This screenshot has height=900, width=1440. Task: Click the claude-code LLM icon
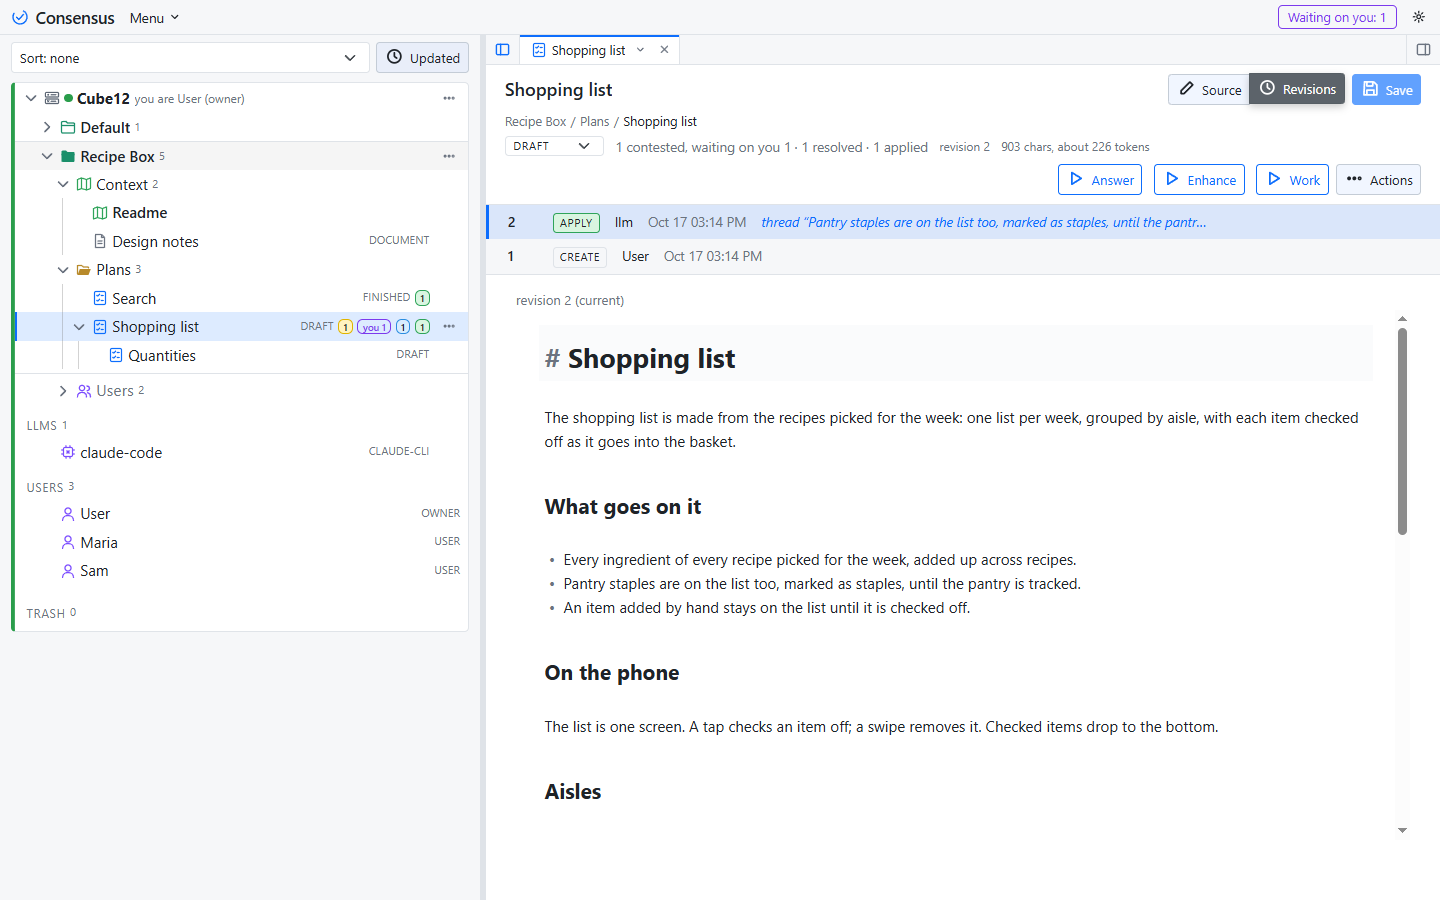[x=68, y=452]
